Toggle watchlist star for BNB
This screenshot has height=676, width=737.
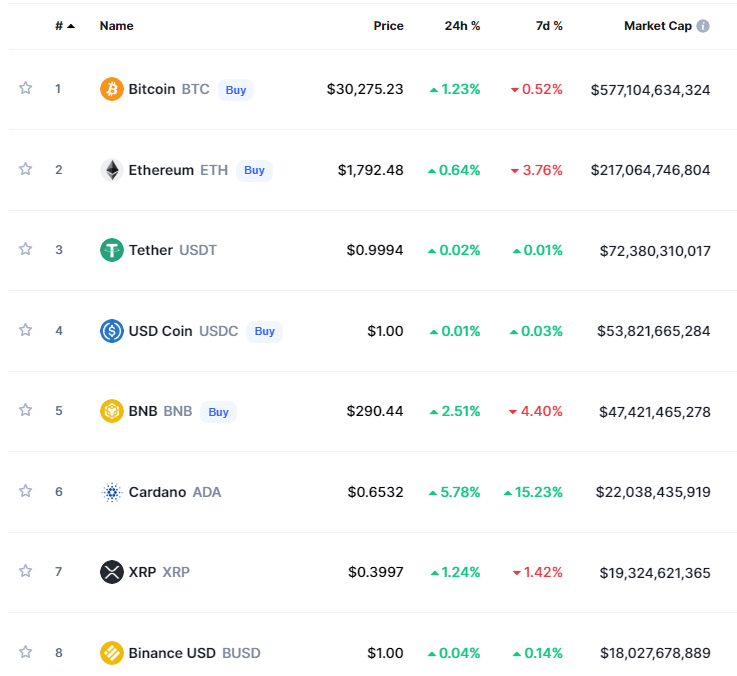(x=25, y=410)
